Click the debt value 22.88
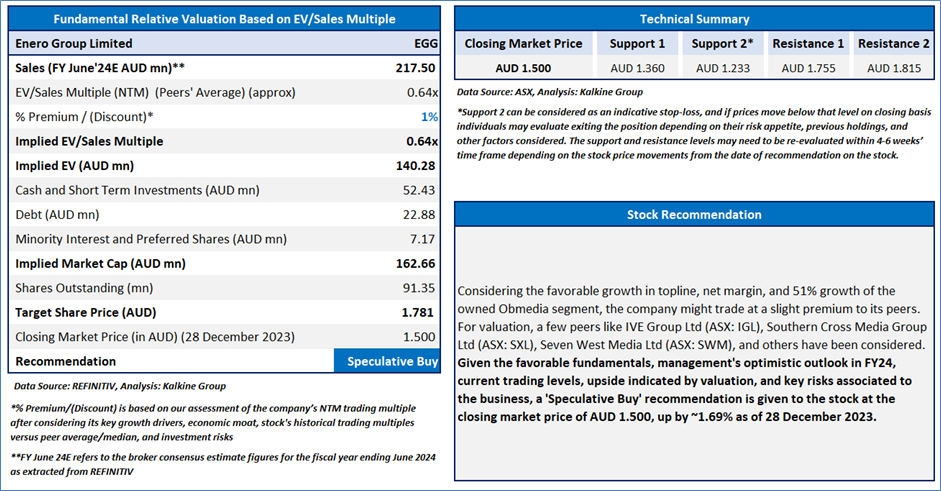 (x=419, y=215)
